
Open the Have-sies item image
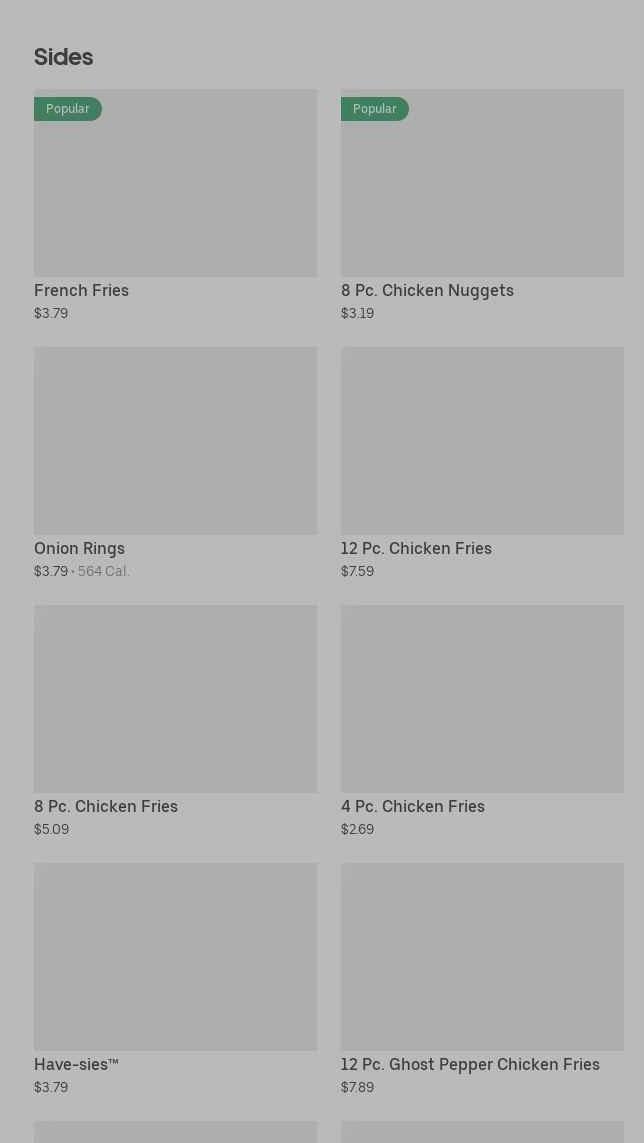[x=175, y=956]
